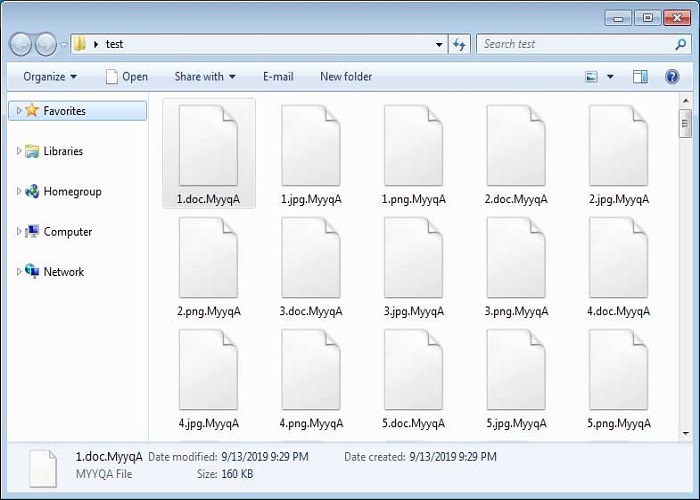Select the 1.jpg.MyyqA file icon
The image size is (700, 500).
tap(311, 146)
